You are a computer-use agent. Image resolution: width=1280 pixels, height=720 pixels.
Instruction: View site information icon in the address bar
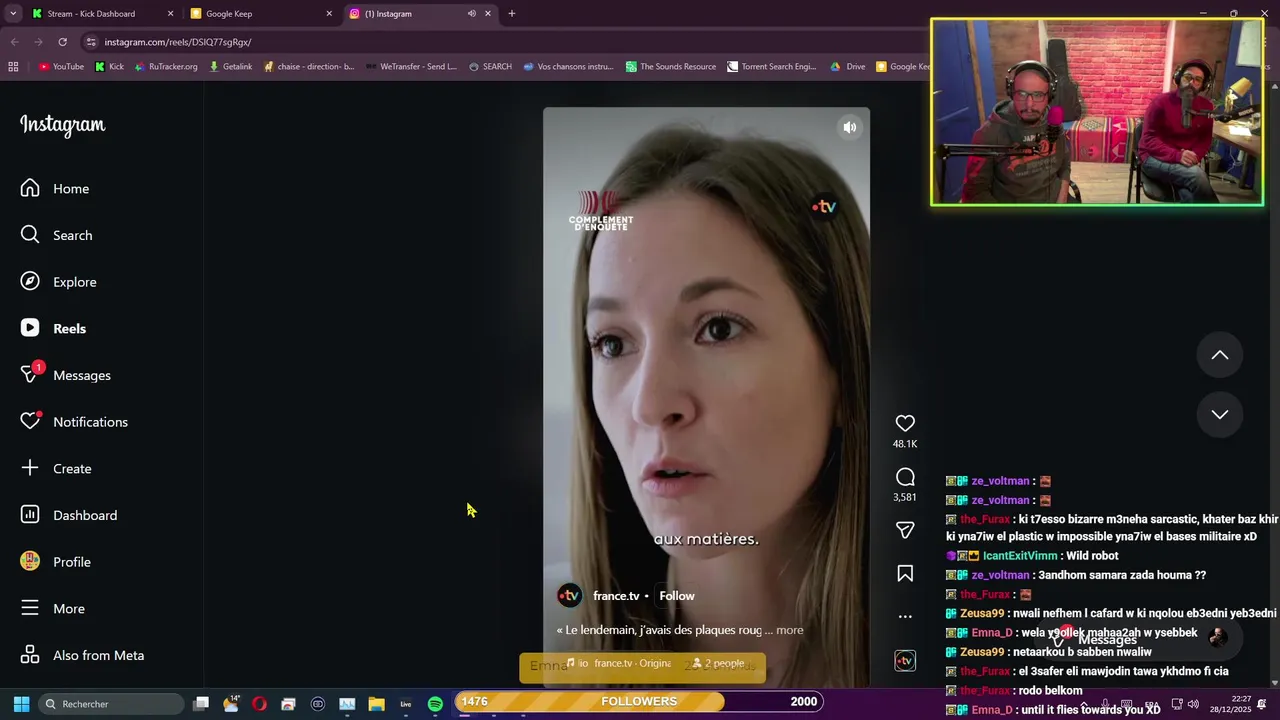(x=91, y=42)
